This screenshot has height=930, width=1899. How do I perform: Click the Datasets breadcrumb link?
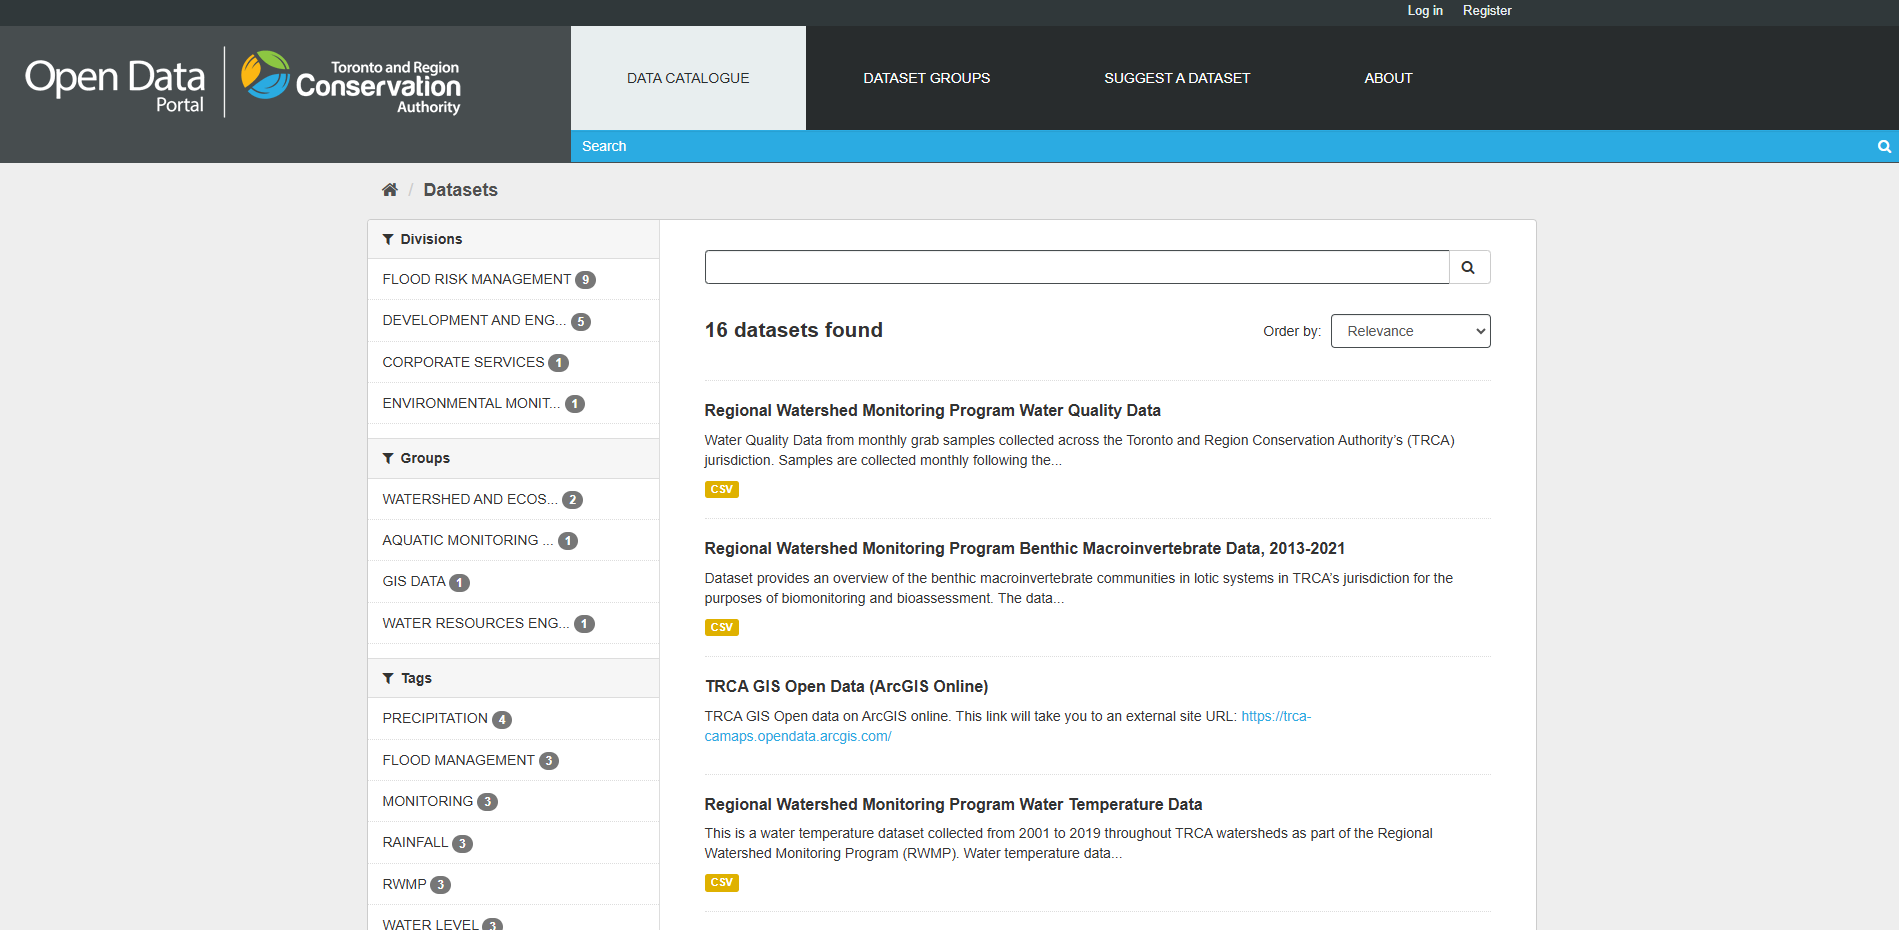point(460,190)
